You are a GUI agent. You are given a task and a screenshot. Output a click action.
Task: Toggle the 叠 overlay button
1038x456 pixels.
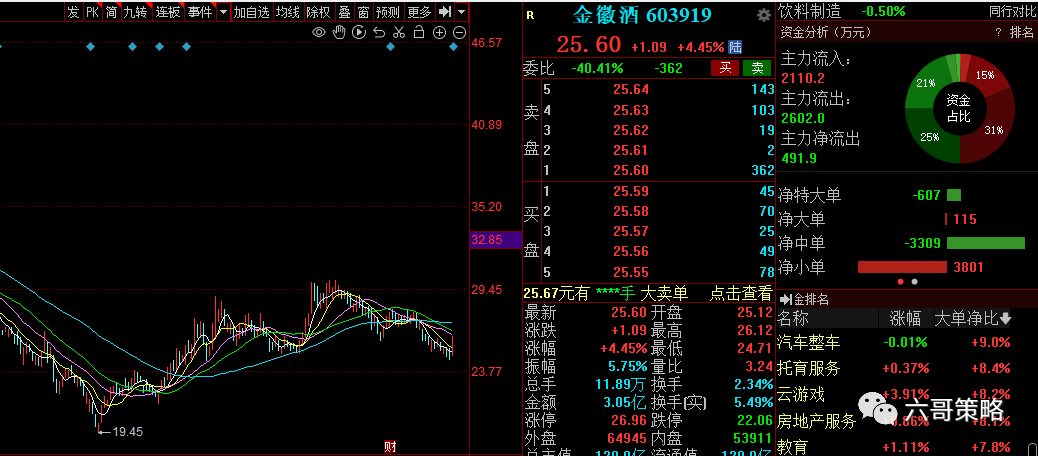pyautogui.click(x=344, y=12)
